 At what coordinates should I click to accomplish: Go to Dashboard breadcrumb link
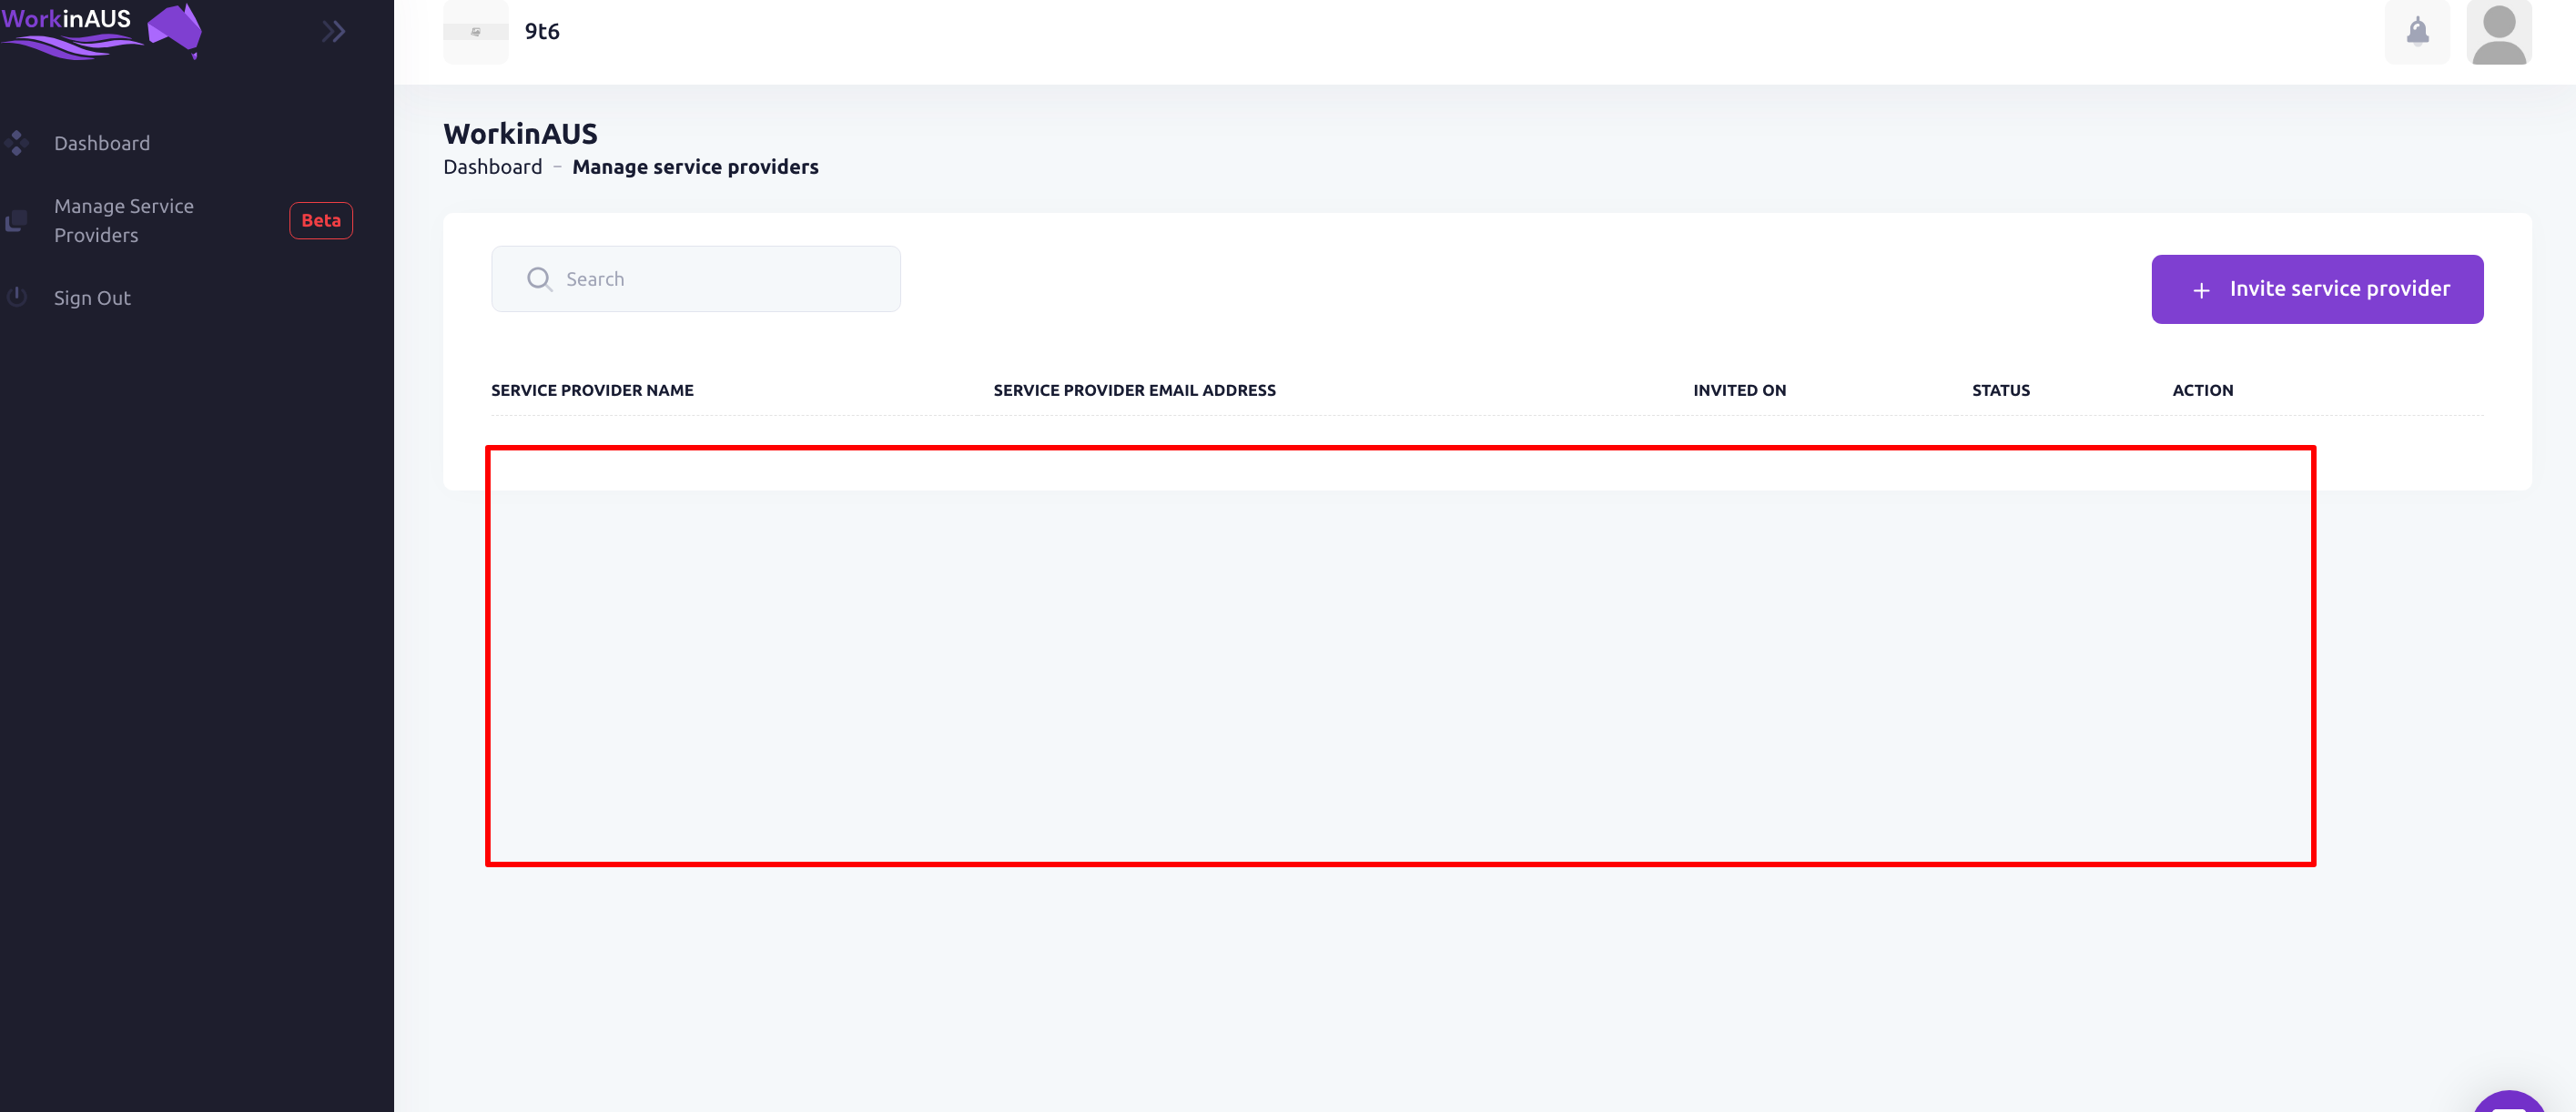pos(493,167)
